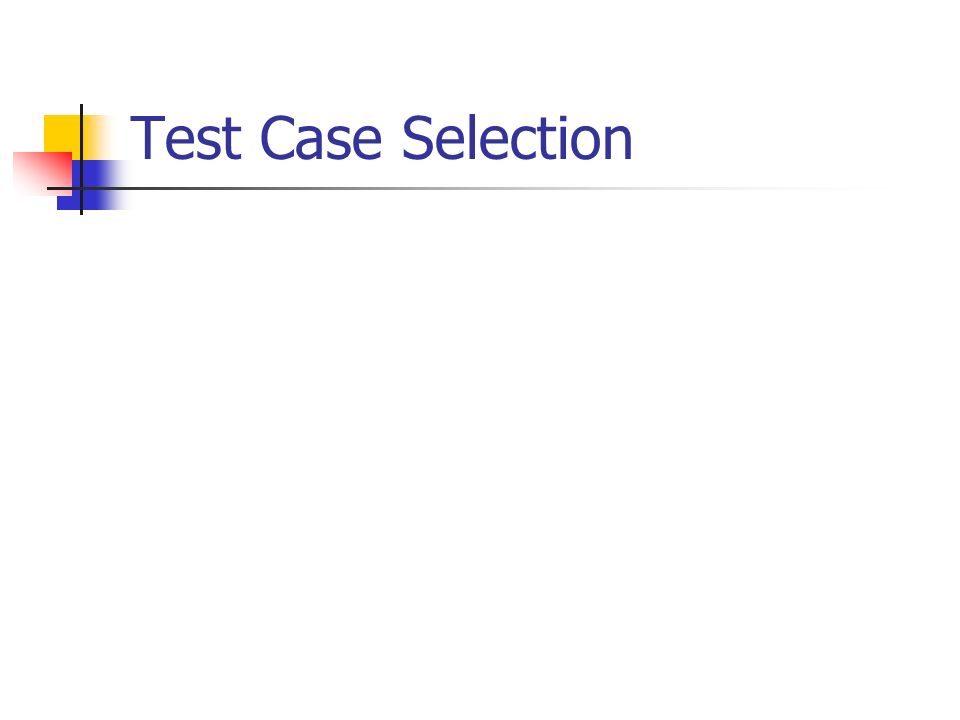Click the bottom end of the vertical black line
Viewport: 960px width, 720px height.
(x=81, y=213)
